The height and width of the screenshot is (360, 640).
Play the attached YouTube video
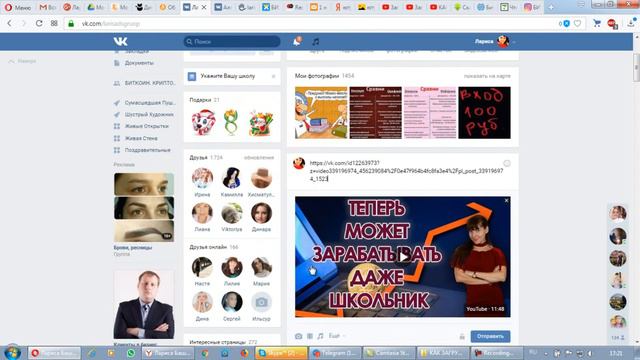tap(402, 257)
